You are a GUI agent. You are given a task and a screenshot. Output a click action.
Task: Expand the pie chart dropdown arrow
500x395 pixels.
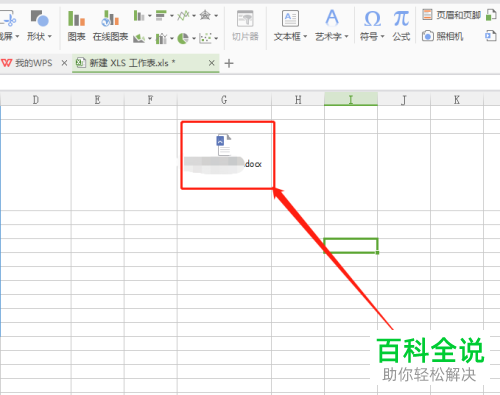(194, 38)
